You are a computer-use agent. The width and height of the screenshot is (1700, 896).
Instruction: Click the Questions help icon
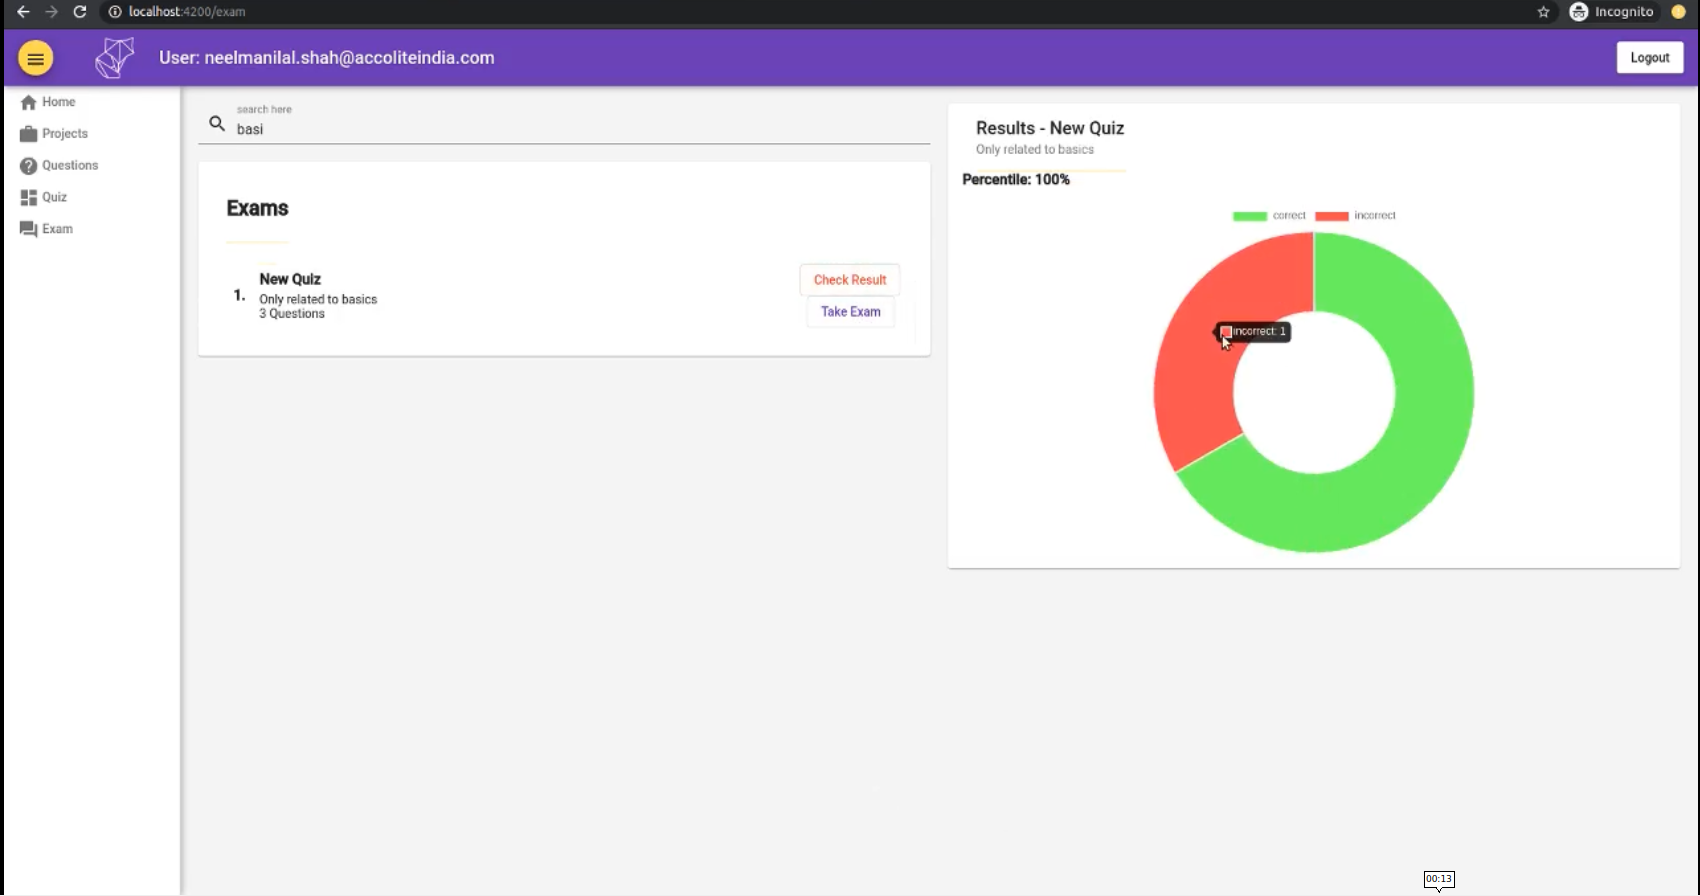click(x=28, y=166)
